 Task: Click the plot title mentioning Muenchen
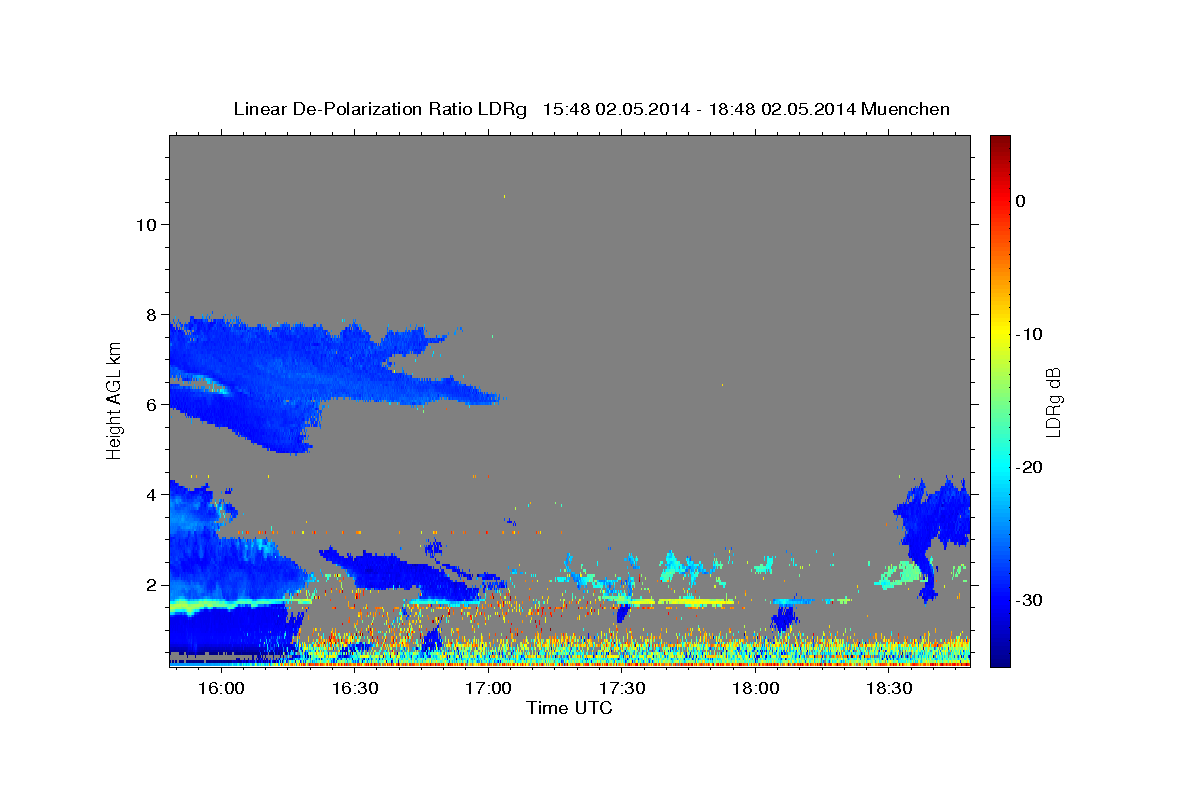591,109
